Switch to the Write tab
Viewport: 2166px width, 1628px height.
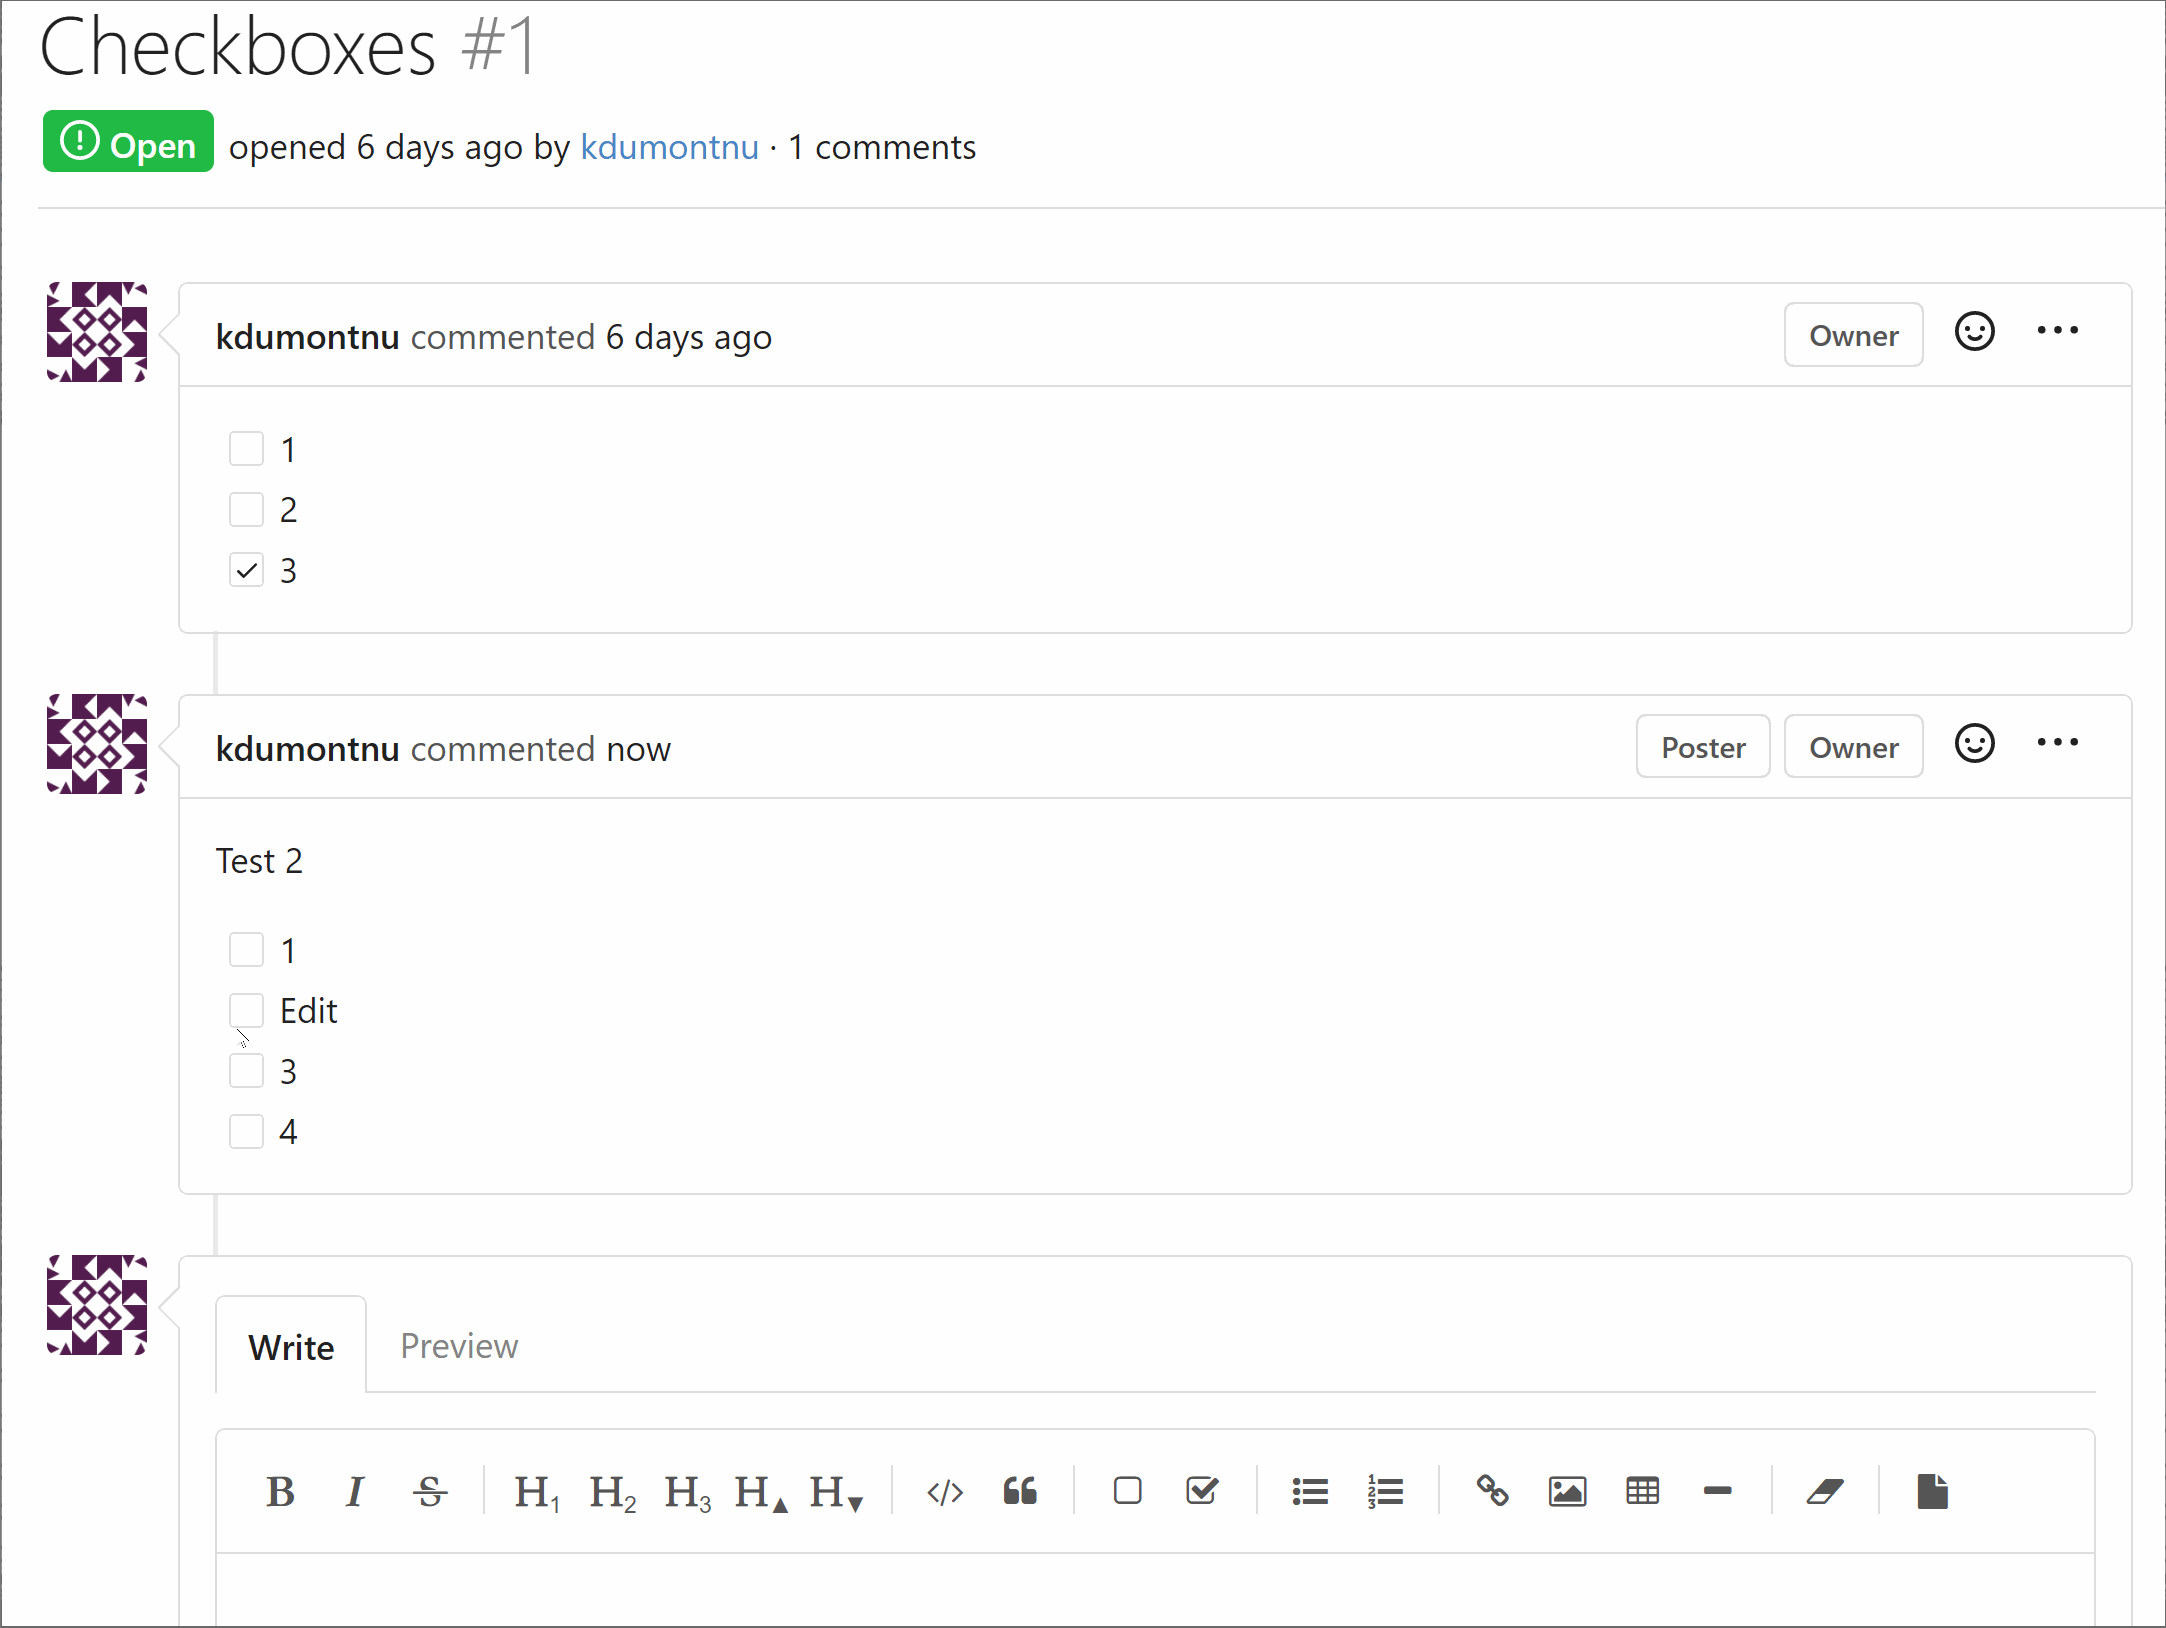point(291,1346)
